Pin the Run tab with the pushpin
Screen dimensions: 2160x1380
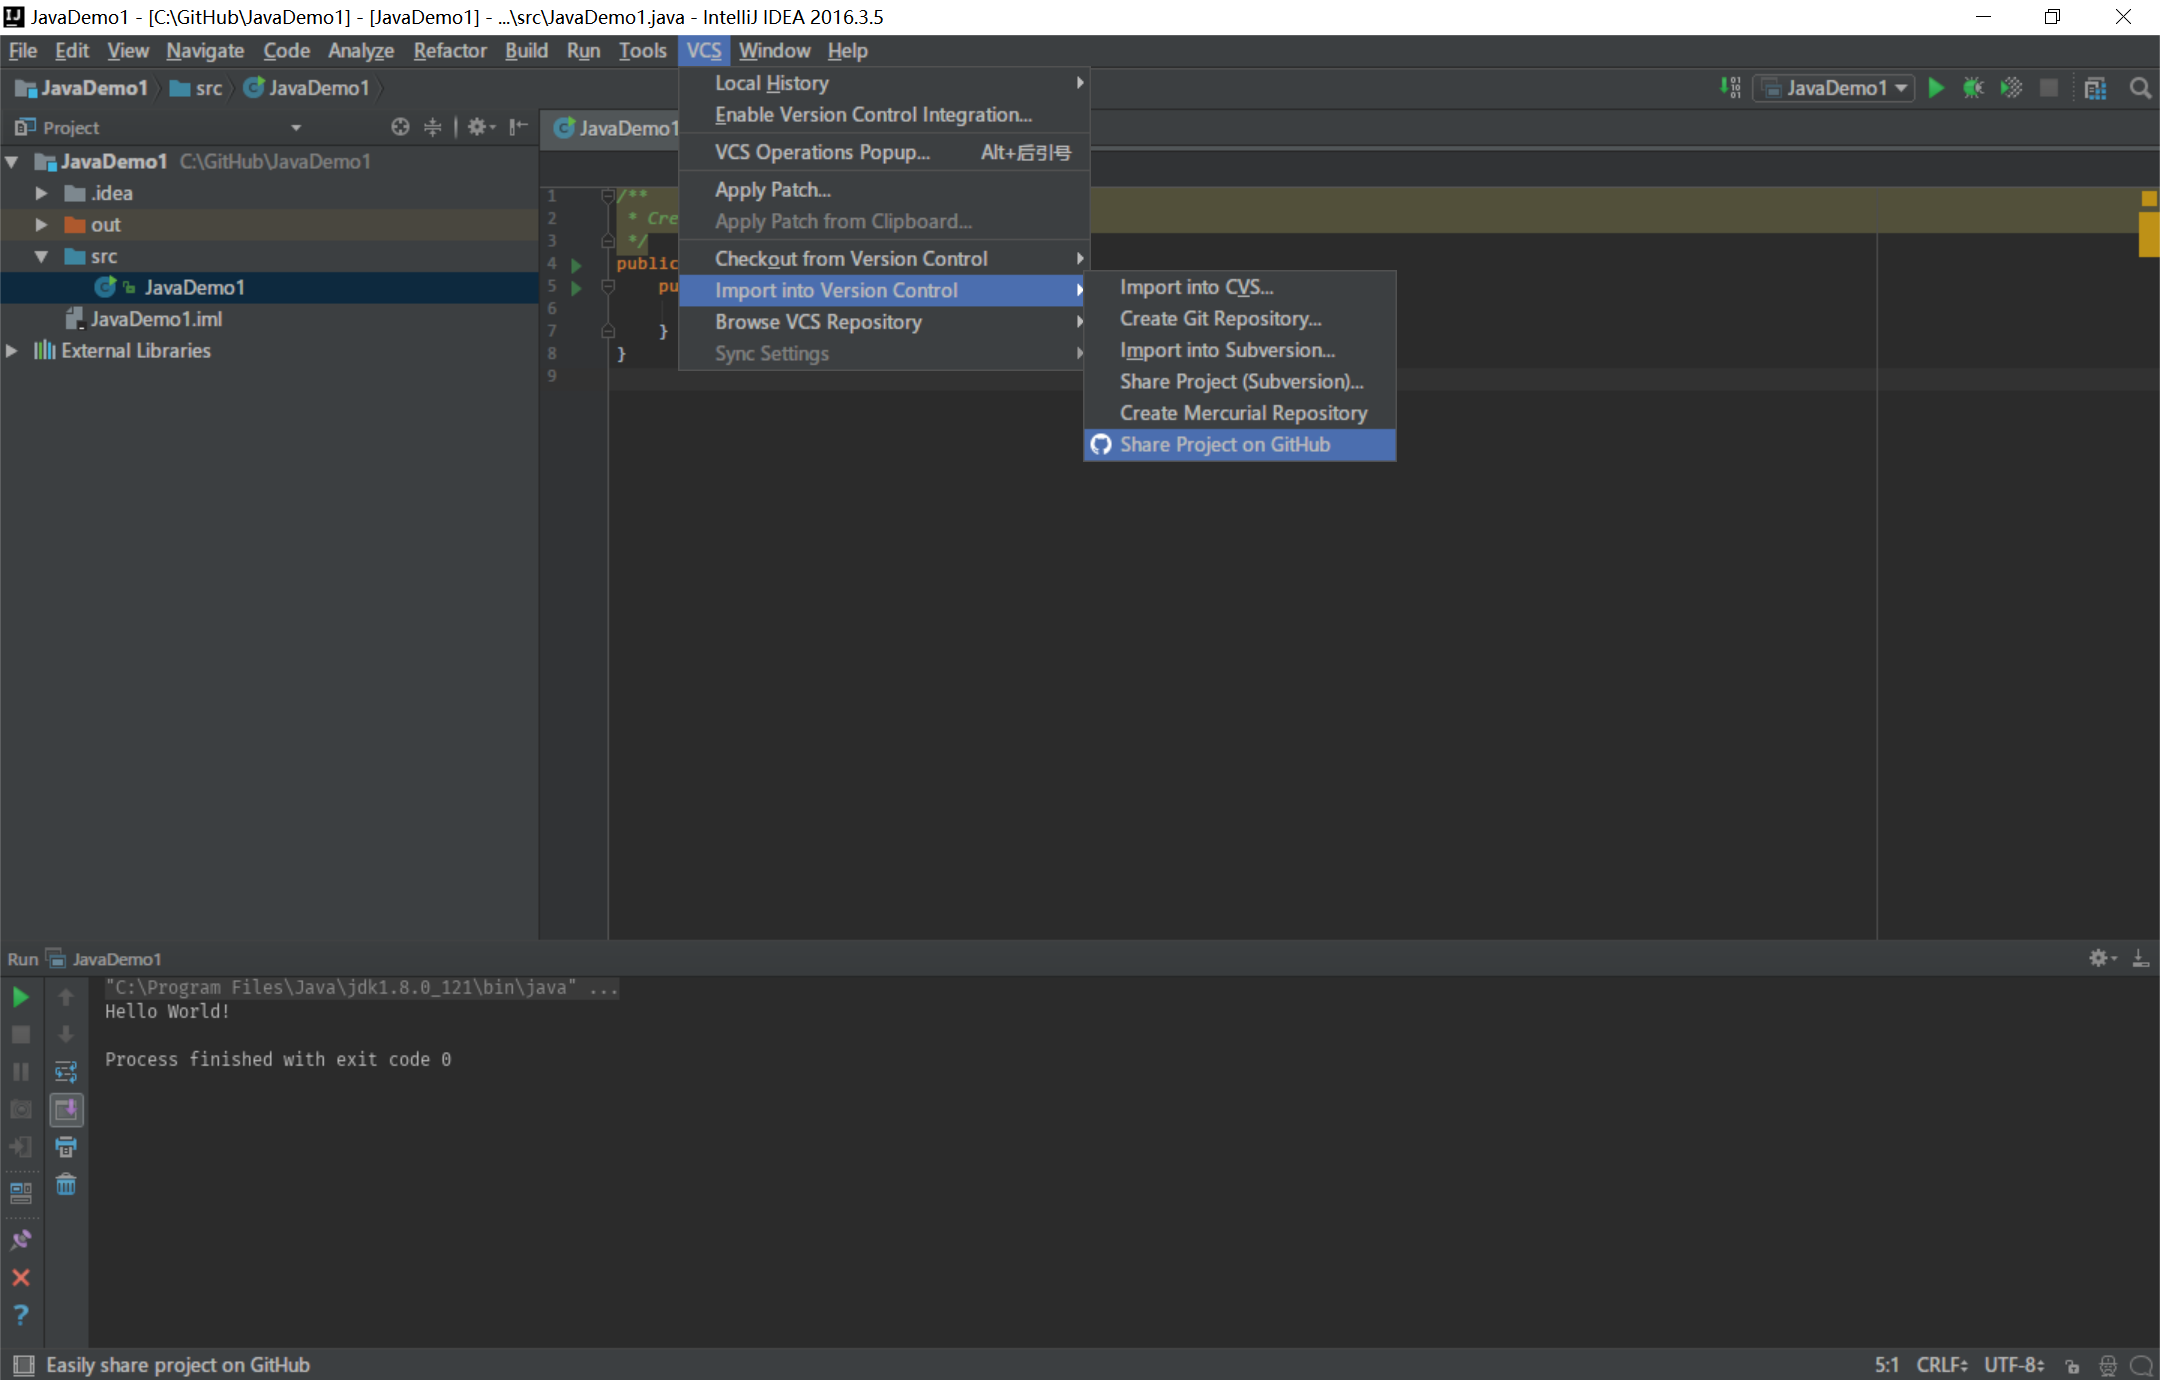tap(21, 1240)
